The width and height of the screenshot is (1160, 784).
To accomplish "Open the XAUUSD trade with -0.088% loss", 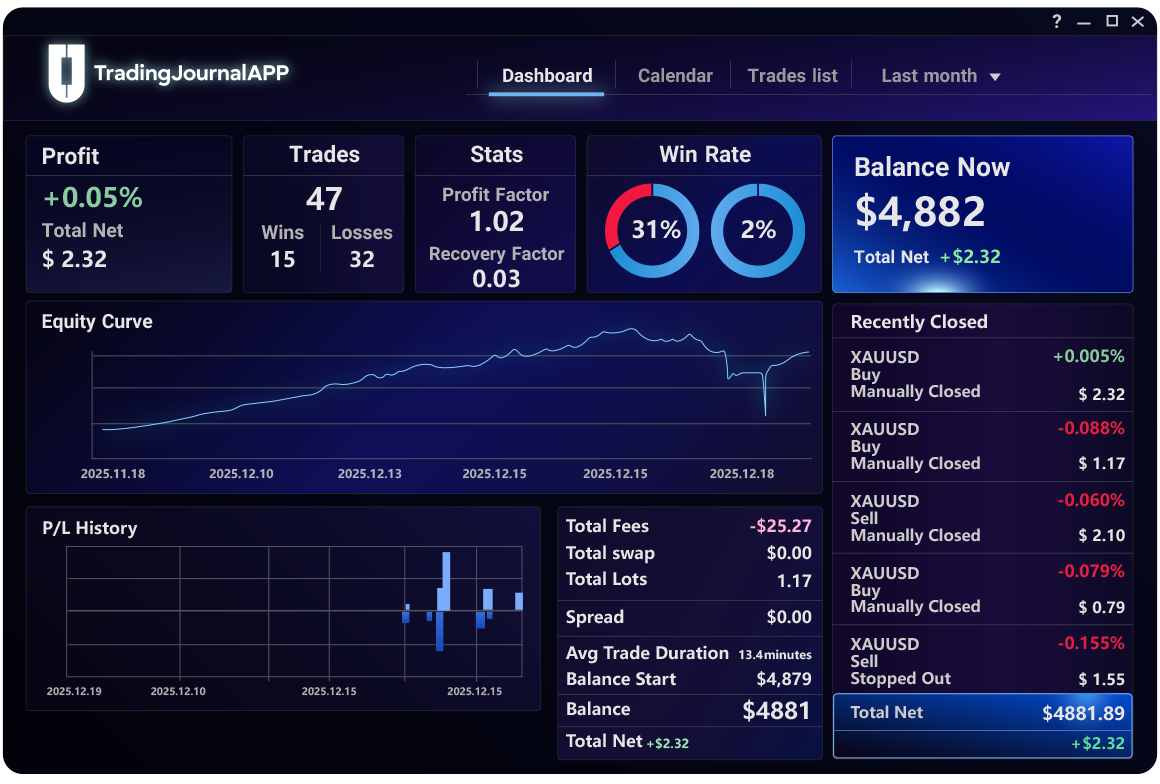I will [982, 446].
